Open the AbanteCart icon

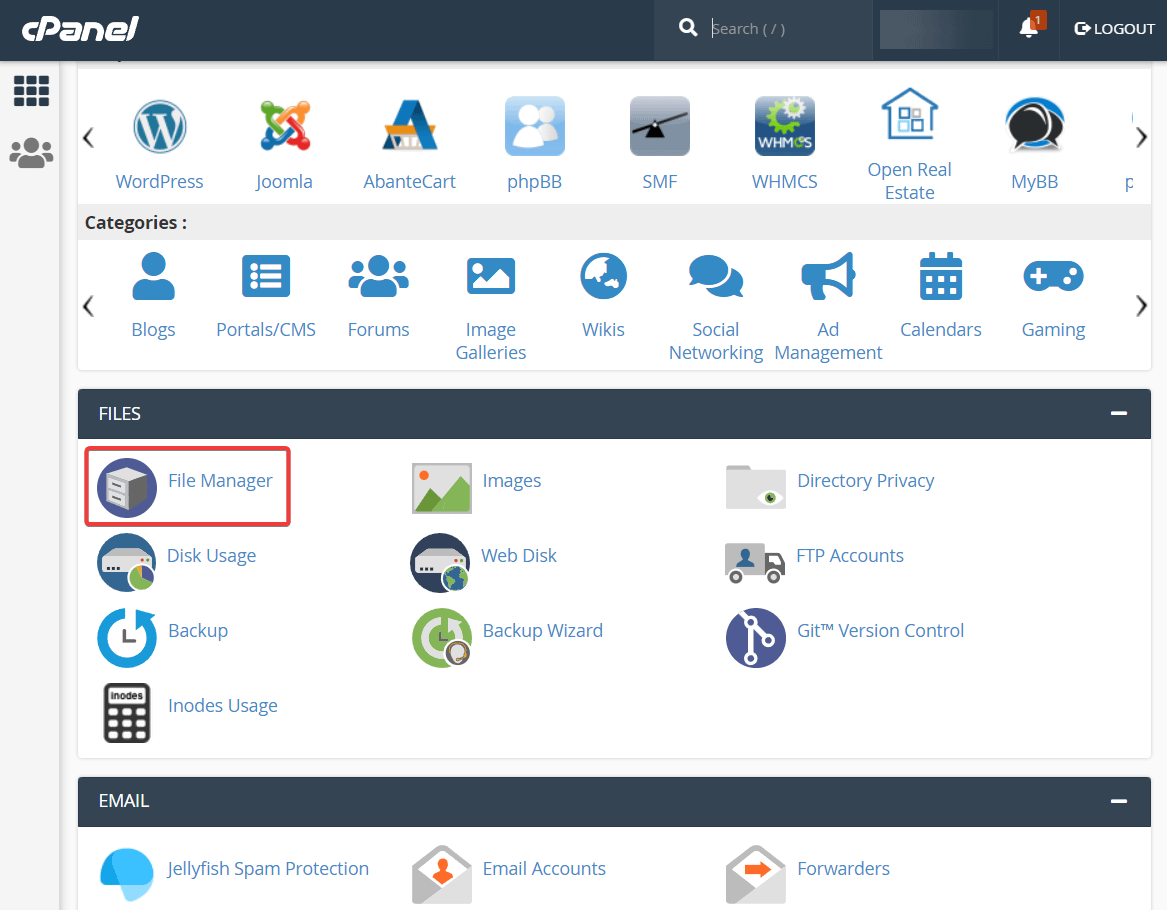click(x=409, y=126)
